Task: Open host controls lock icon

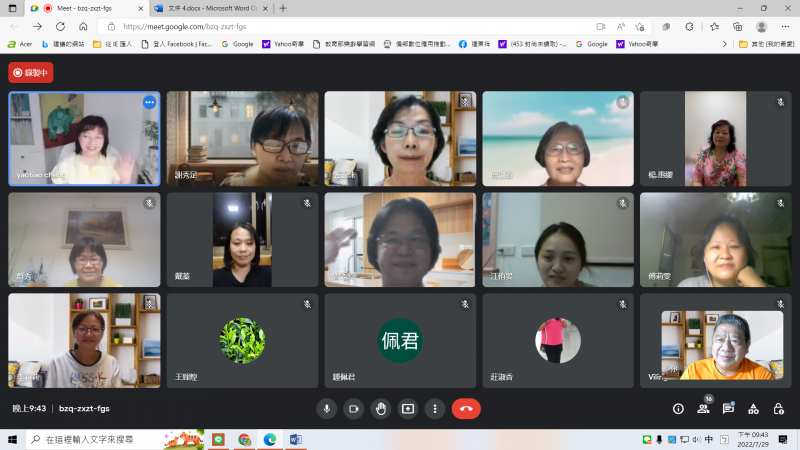Action: click(778, 409)
